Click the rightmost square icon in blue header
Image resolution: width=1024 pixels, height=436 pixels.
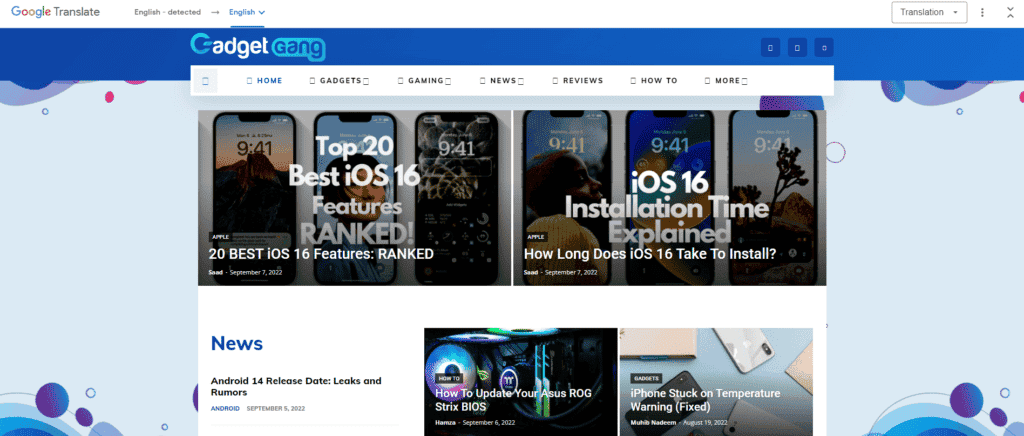pos(823,47)
